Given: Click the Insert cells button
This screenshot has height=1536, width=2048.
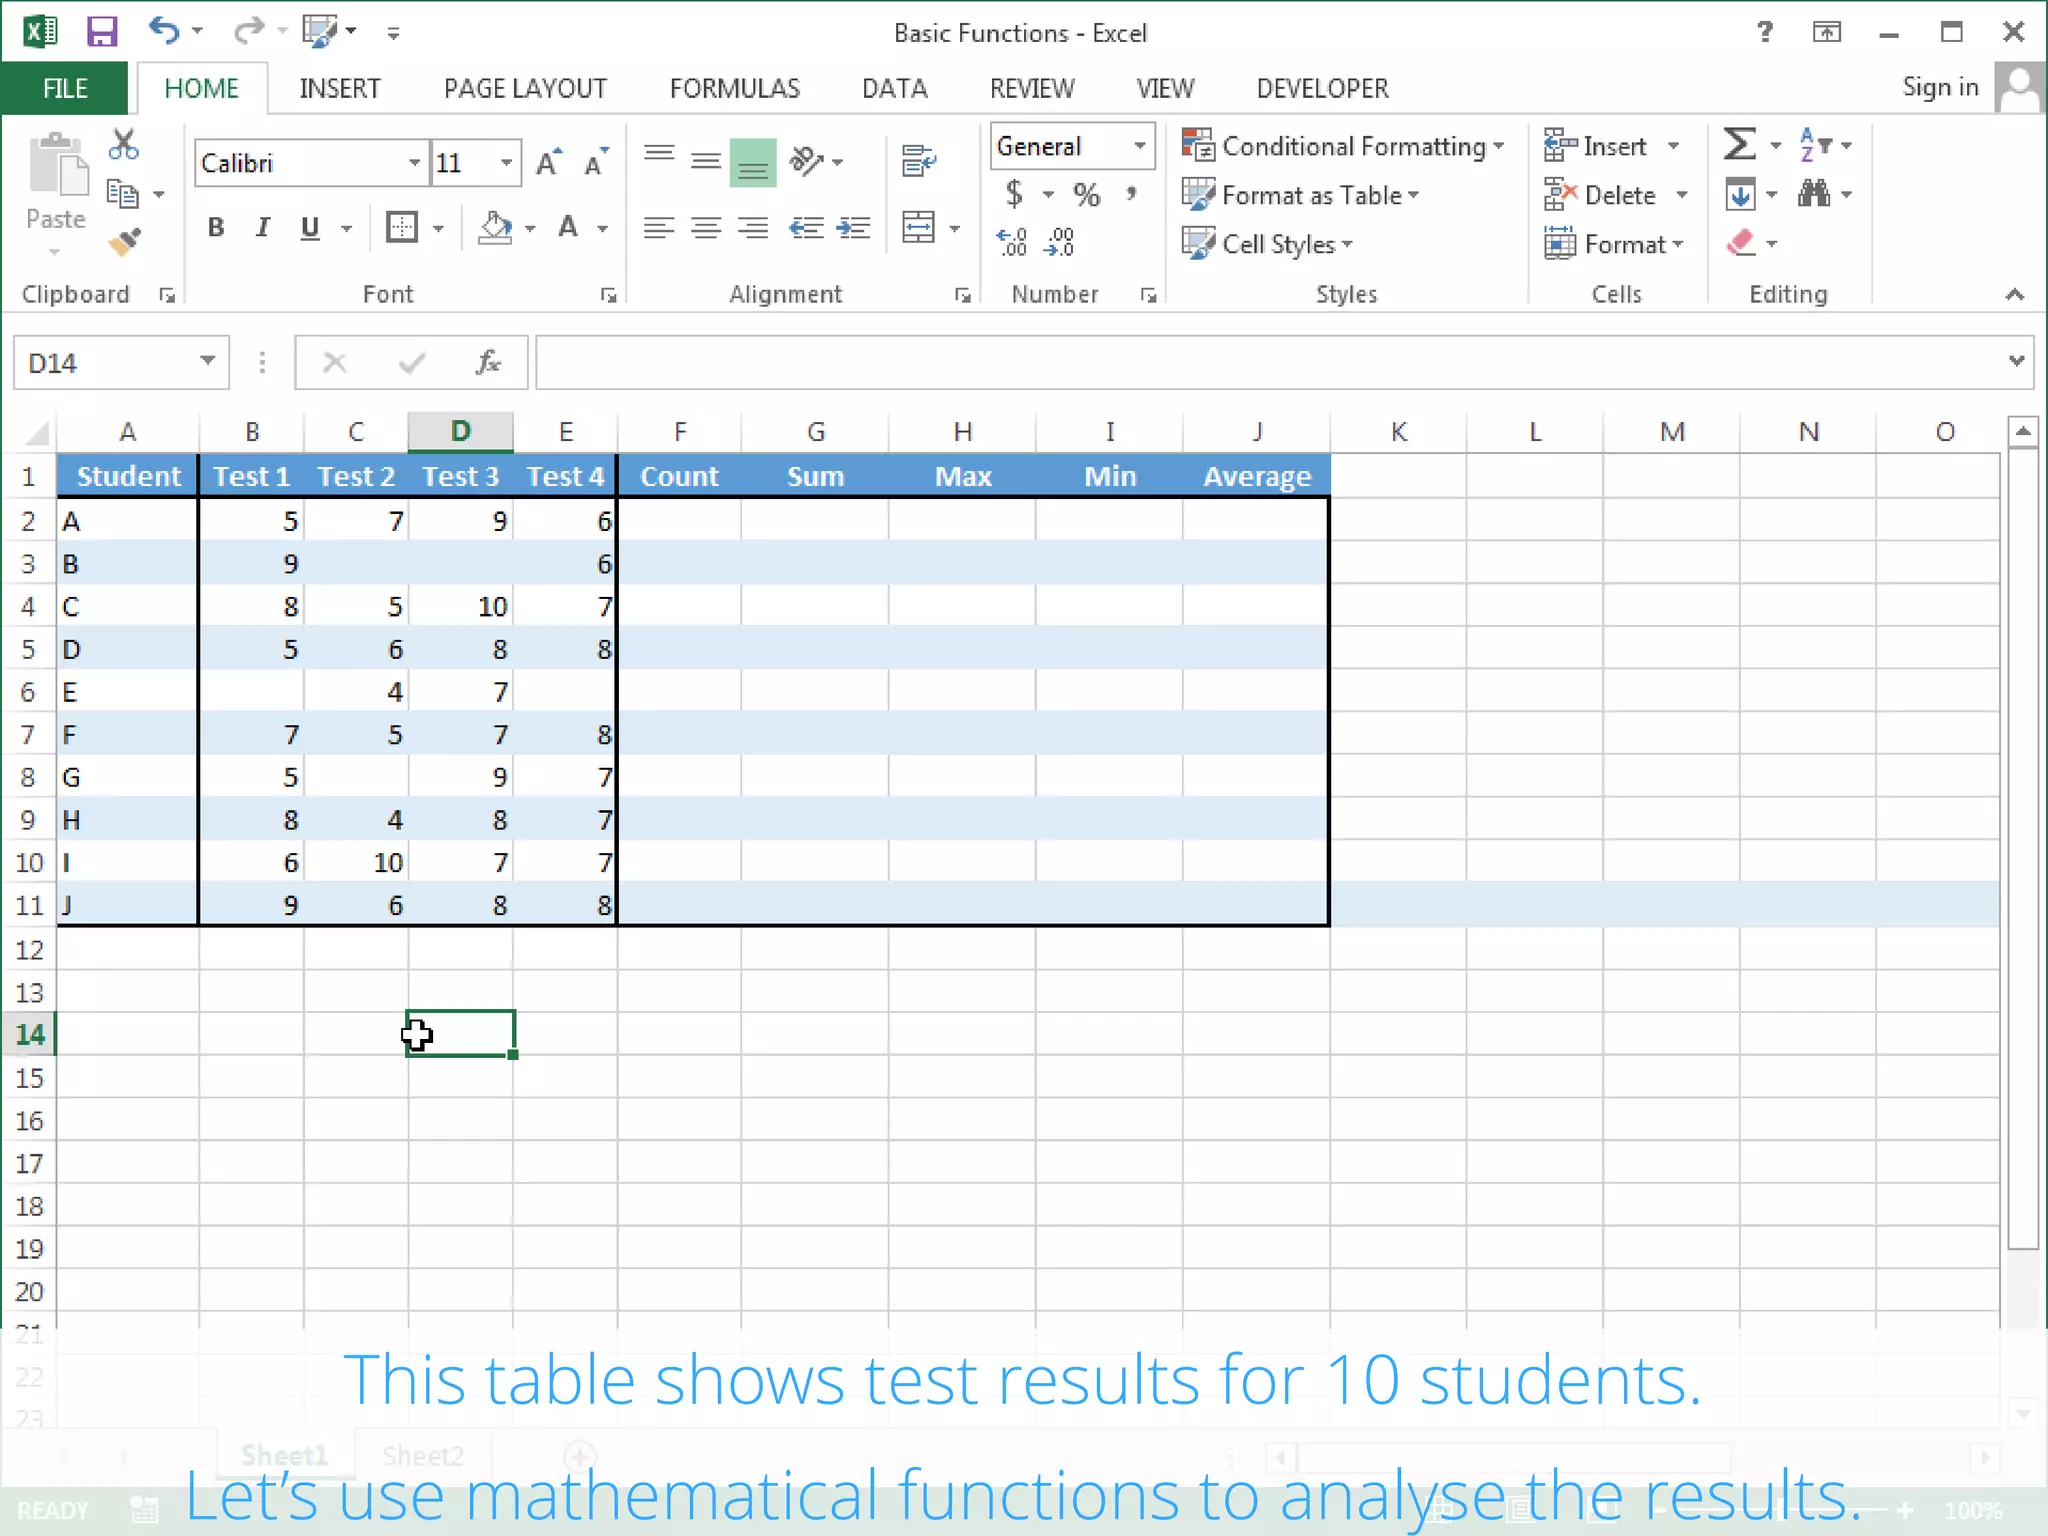Looking at the screenshot, I should coord(1596,146).
